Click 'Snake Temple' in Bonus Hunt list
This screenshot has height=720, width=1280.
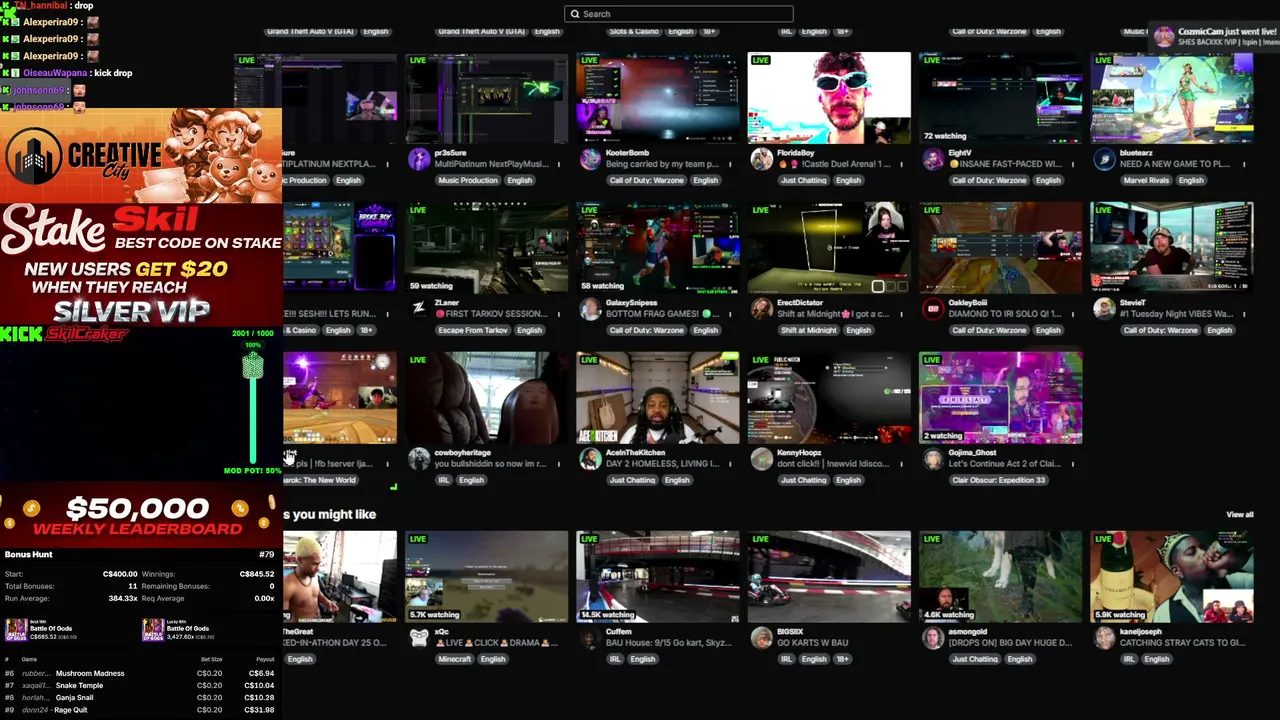tap(79, 686)
